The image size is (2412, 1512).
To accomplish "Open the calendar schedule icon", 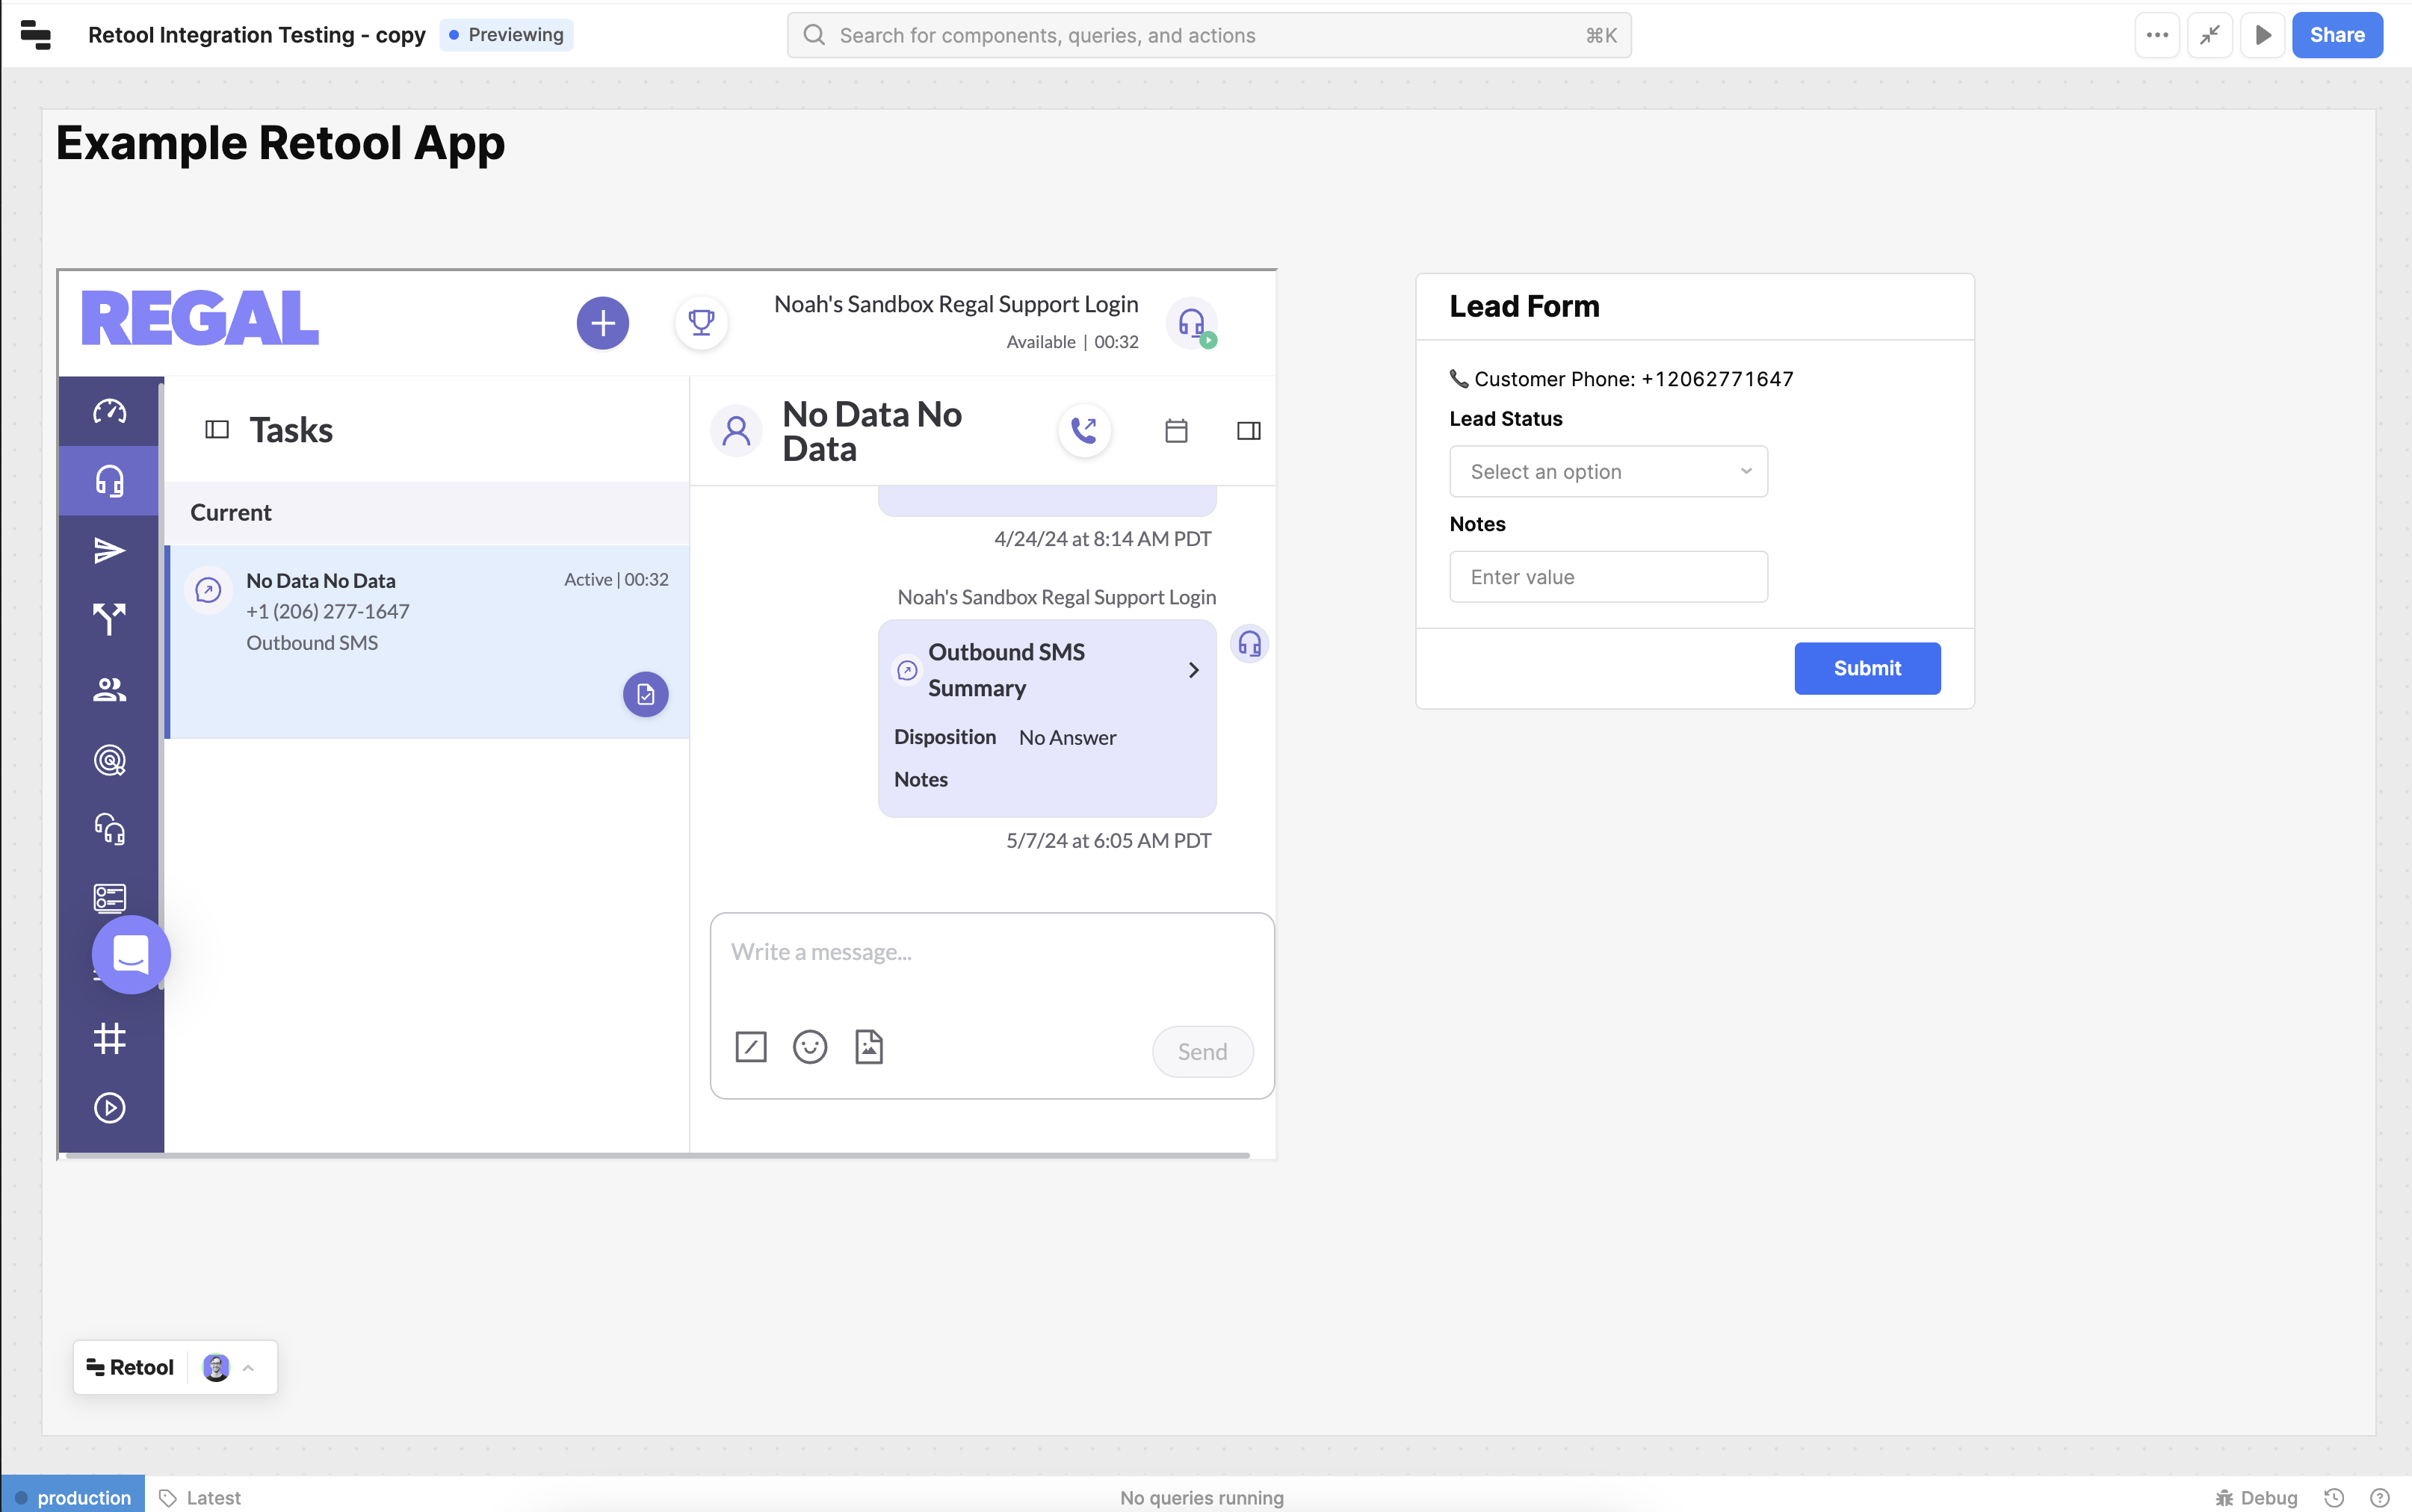I will coord(1176,431).
